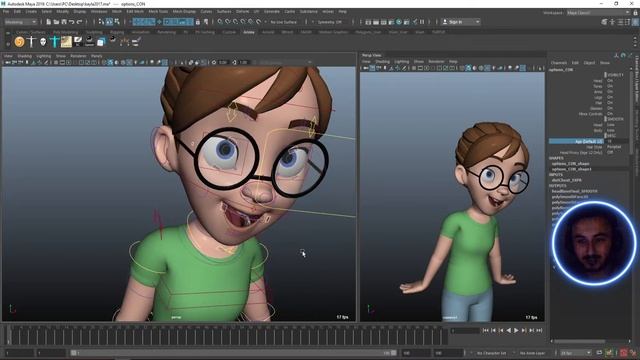Click the skull mask shelf icon
This screenshot has width=640, height=360.
tap(43, 41)
